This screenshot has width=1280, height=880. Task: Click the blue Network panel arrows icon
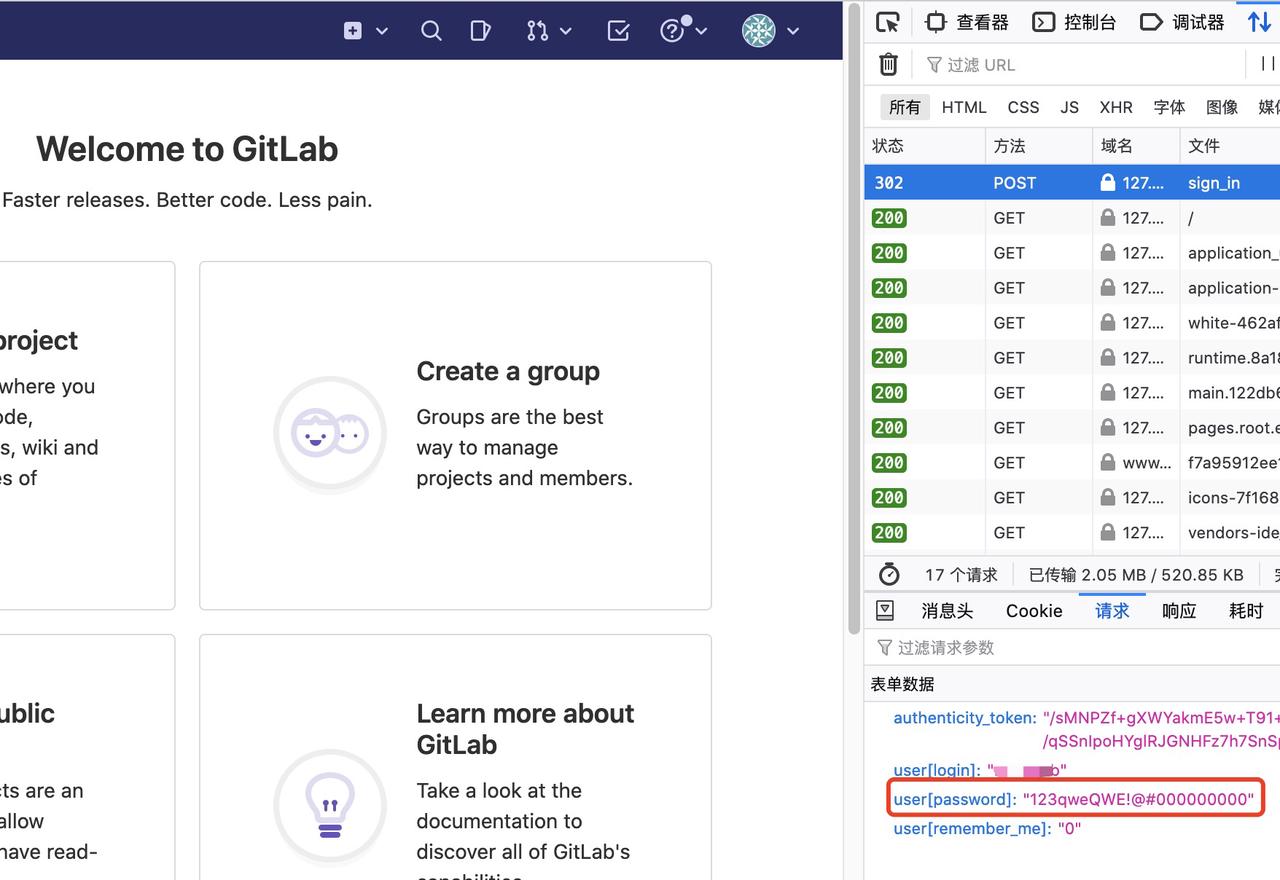(1259, 20)
